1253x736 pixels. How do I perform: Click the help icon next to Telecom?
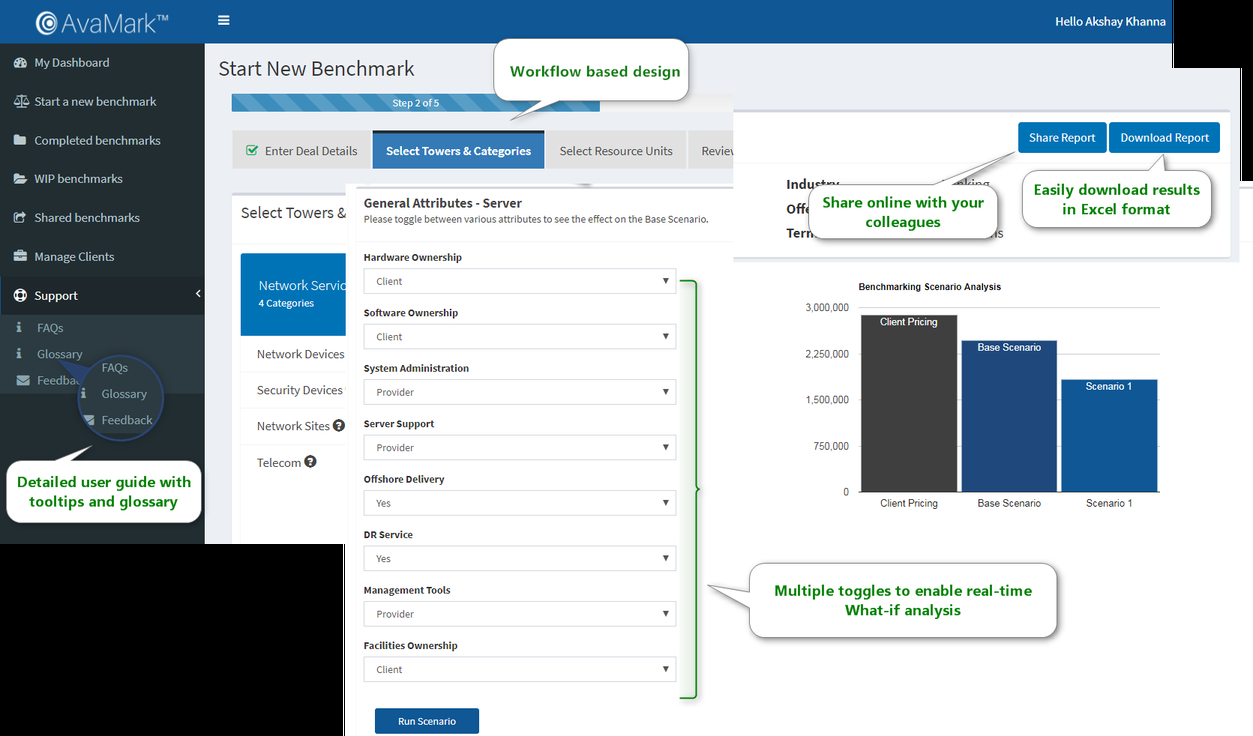pyautogui.click(x=310, y=462)
